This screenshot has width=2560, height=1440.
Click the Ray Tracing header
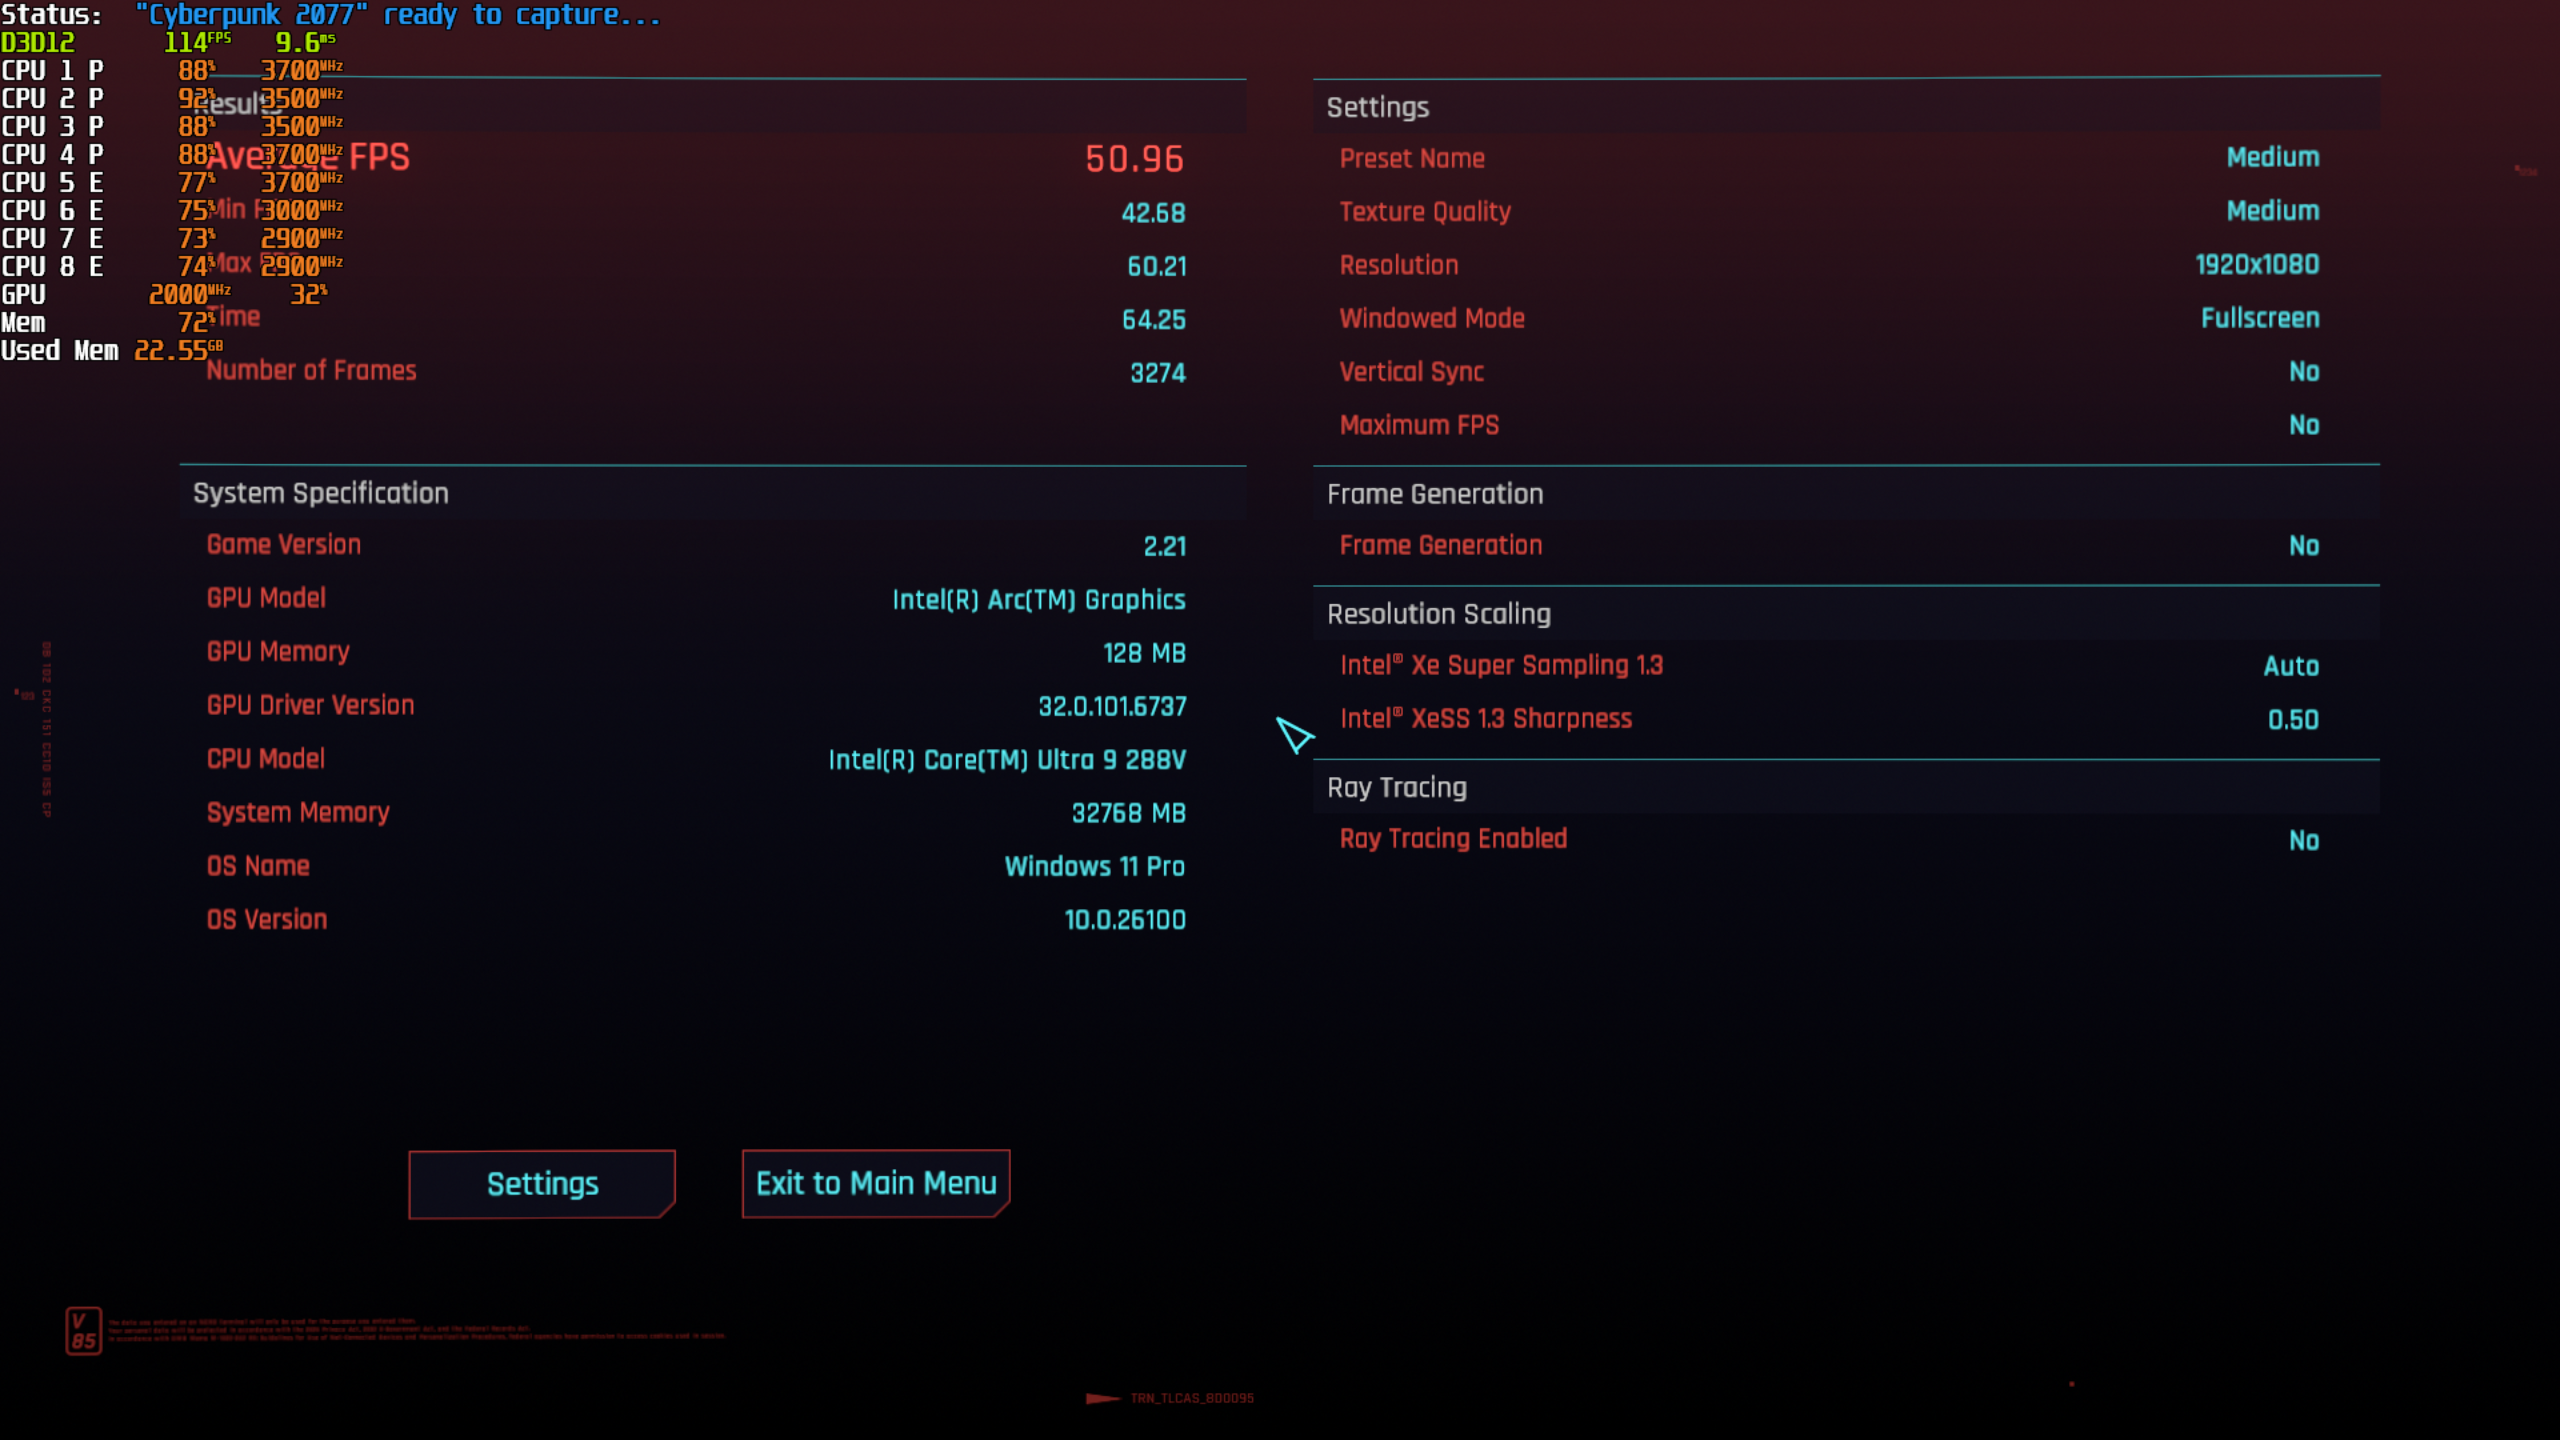pos(1397,788)
